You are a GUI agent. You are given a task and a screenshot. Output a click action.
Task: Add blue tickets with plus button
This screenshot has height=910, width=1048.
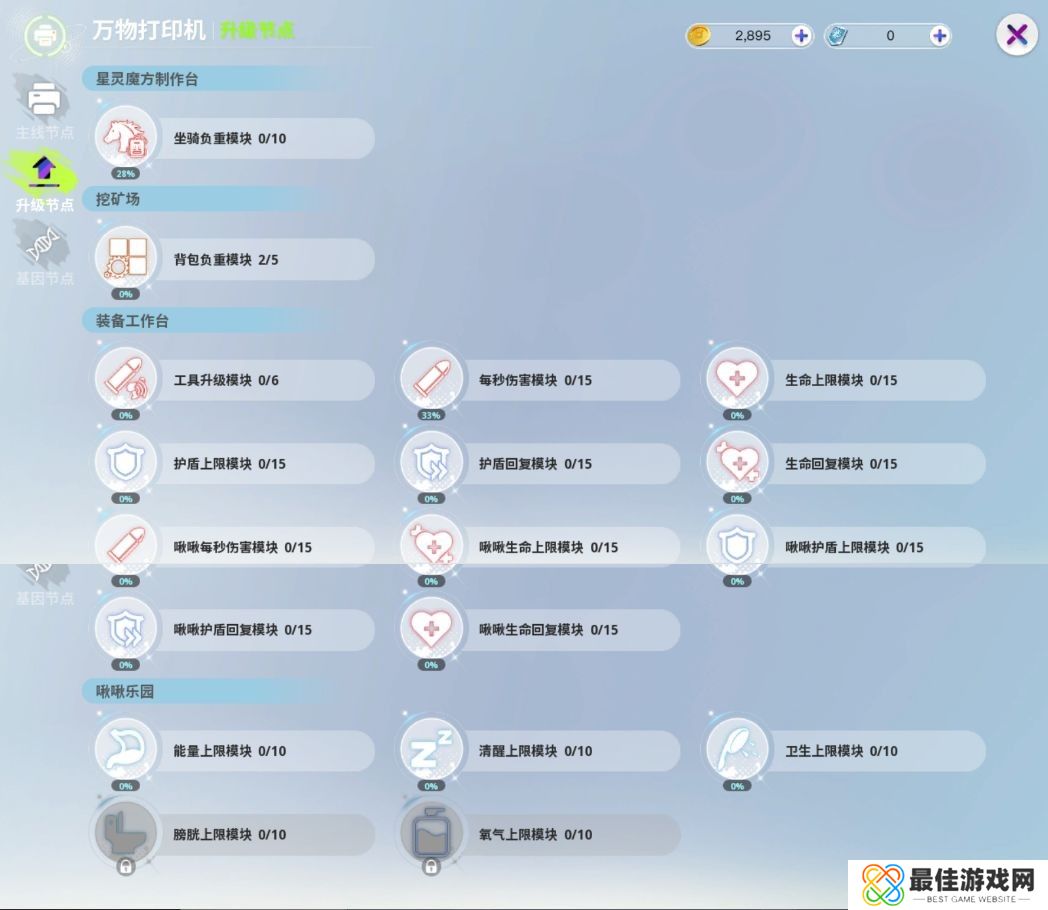tap(939, 36)
